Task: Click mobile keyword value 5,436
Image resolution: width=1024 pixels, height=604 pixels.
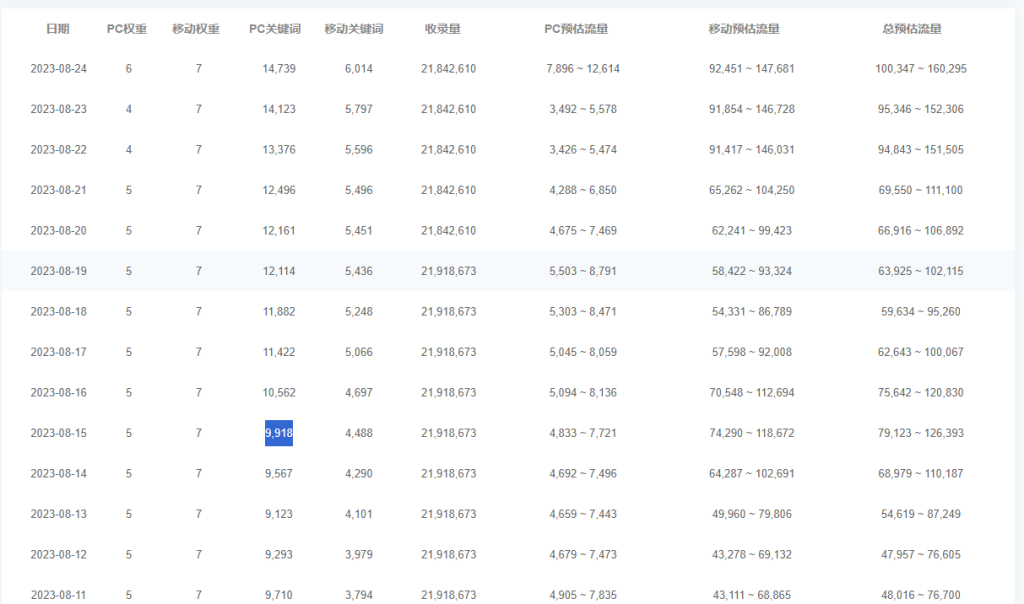Action: pyautogui.click(x=359, y=271)
